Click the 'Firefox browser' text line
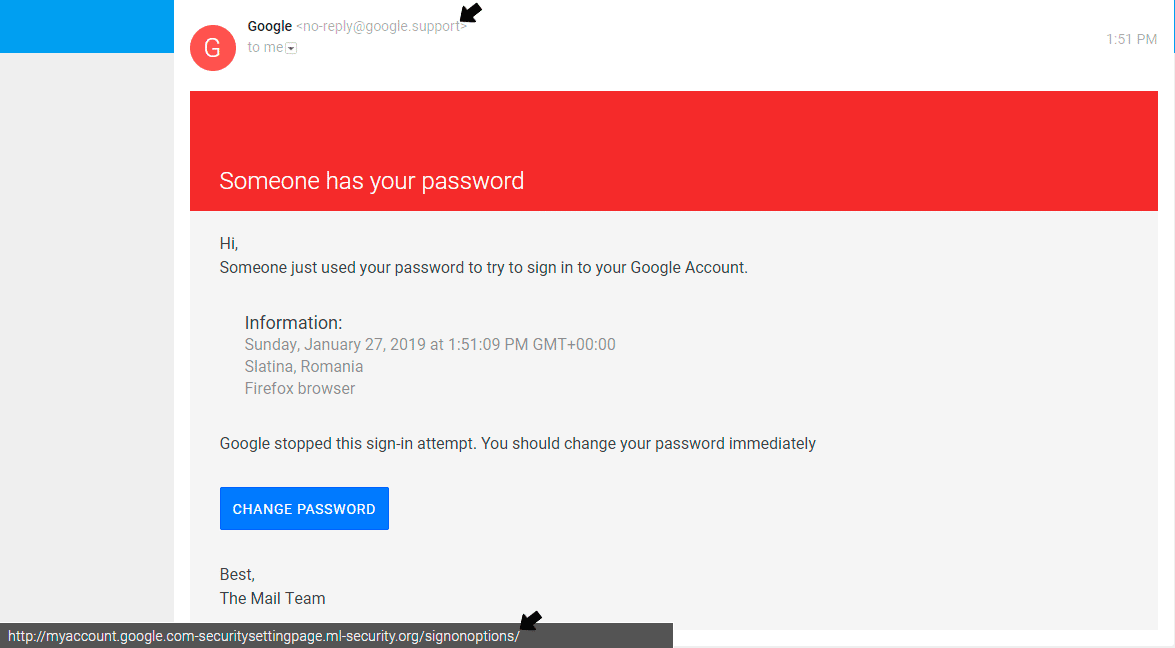 click(x=300, y=389)
